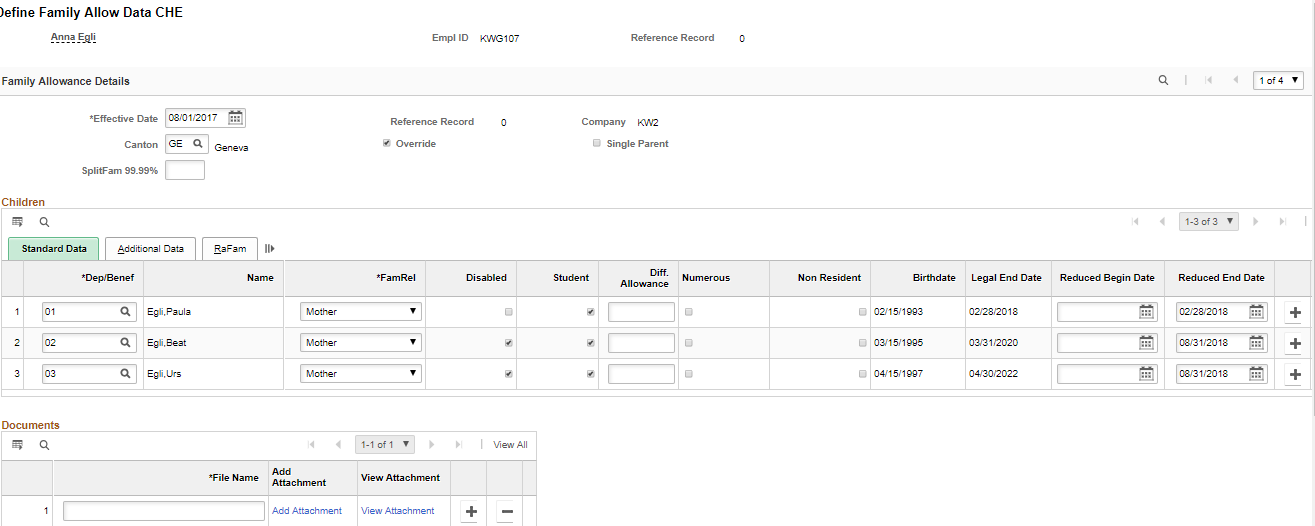
Task: Toggle Disabled checkbox for Egli,Beat
Action: pos(509,343)
